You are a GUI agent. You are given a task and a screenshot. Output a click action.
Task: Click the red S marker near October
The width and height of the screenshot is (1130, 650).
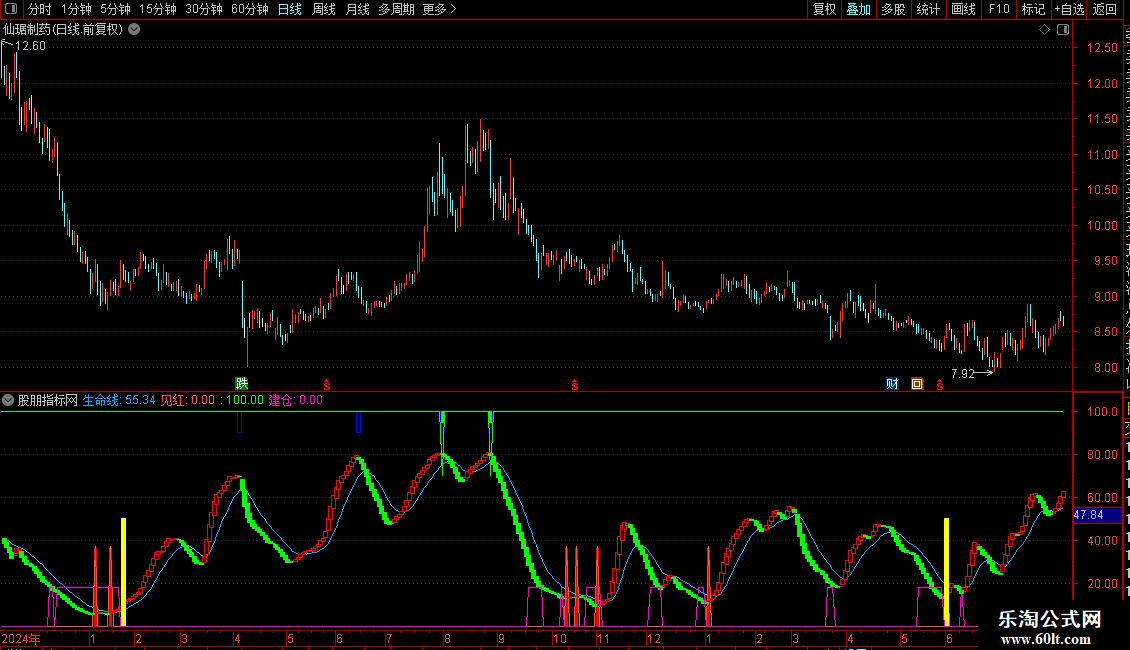(574, 385)
